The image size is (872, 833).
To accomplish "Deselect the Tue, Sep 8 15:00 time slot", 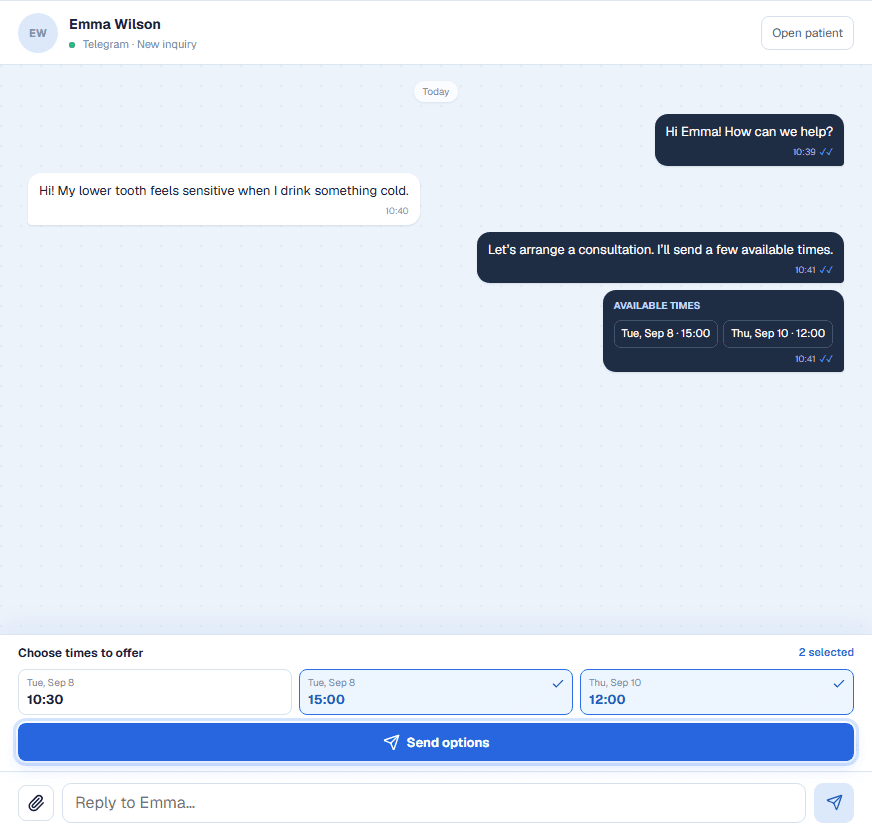I will coord(435,692).
